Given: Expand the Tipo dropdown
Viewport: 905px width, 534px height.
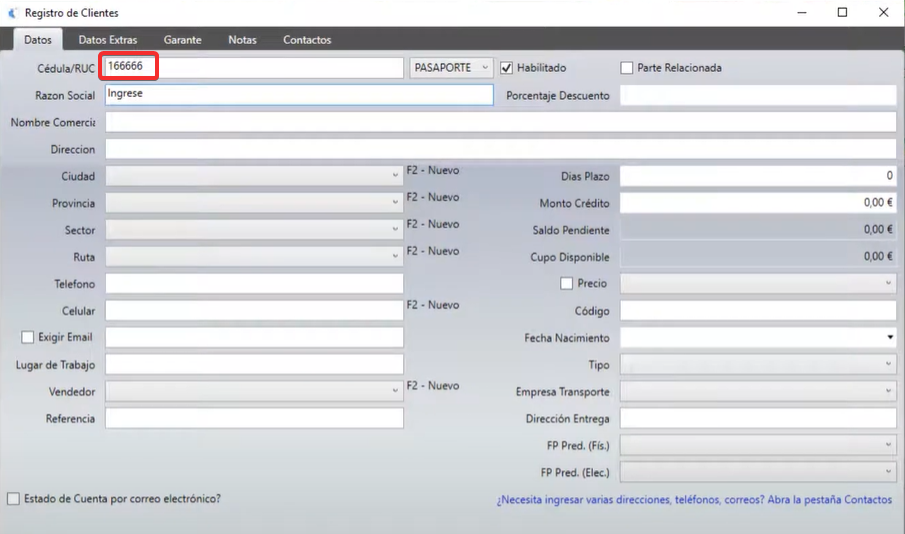Looking at the screenshot, I should click(x=758, y=364).
